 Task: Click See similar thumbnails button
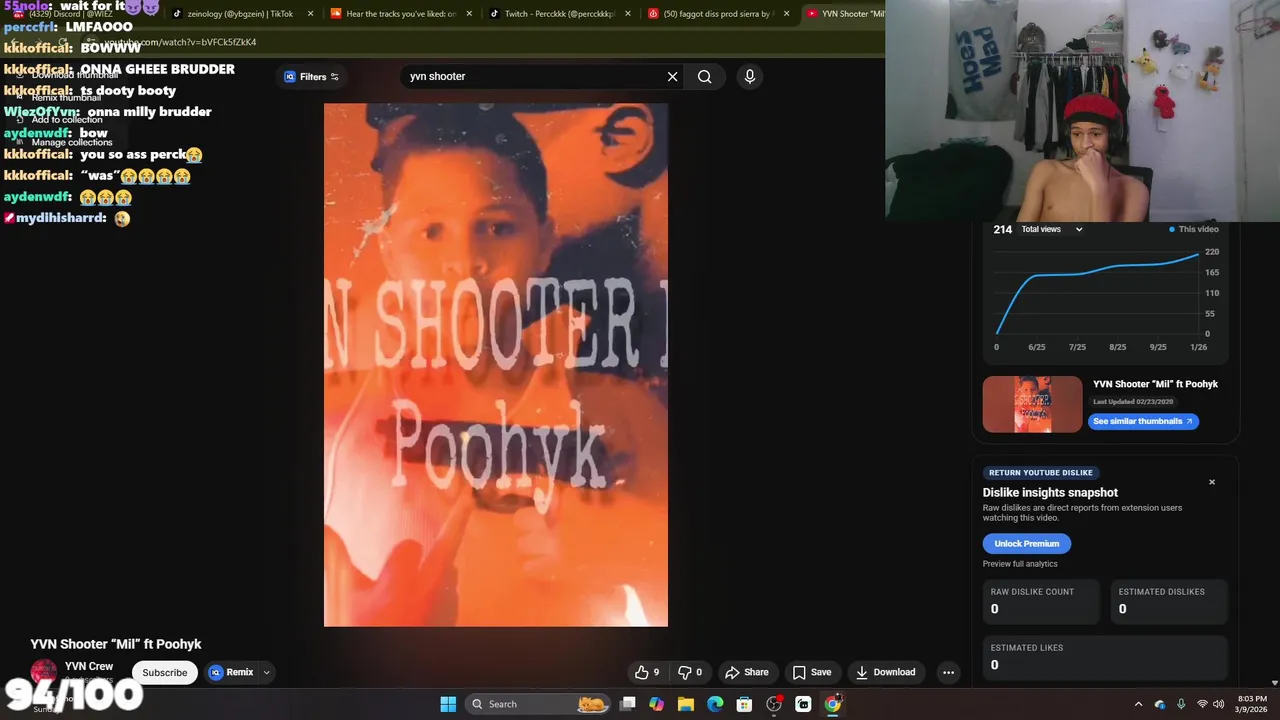(1143, 421)
